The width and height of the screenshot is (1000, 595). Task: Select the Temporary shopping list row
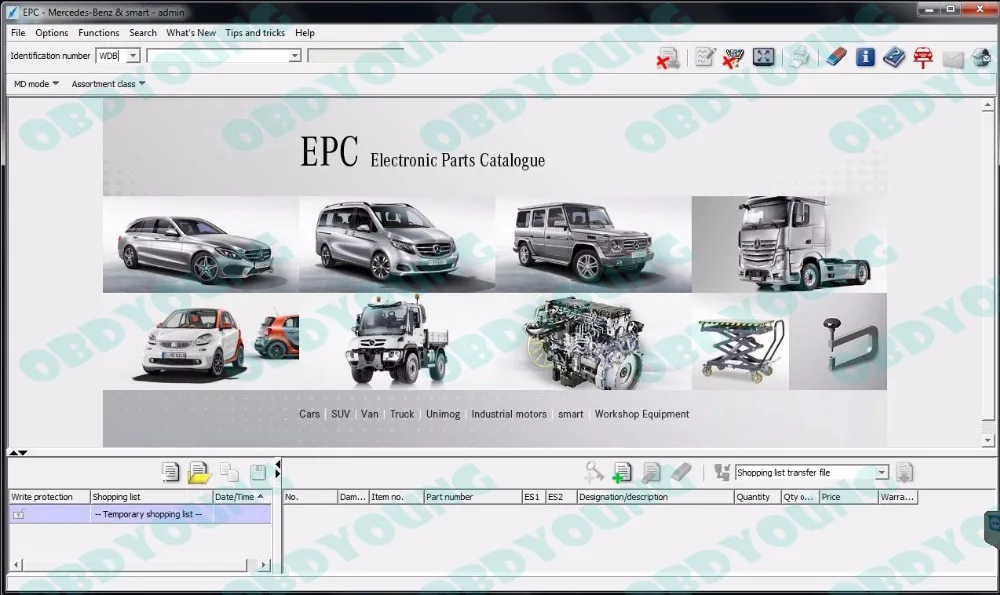click(140, 514)
